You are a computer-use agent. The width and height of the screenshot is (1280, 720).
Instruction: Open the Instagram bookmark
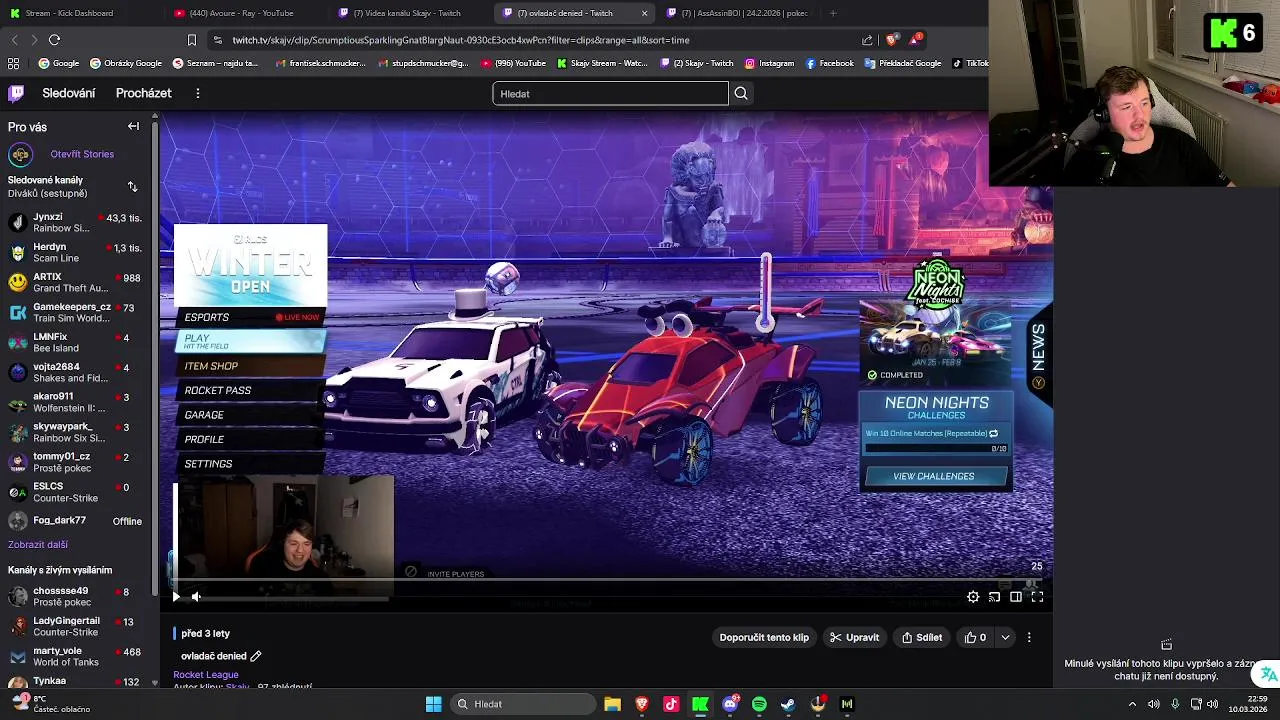[769, 63]
